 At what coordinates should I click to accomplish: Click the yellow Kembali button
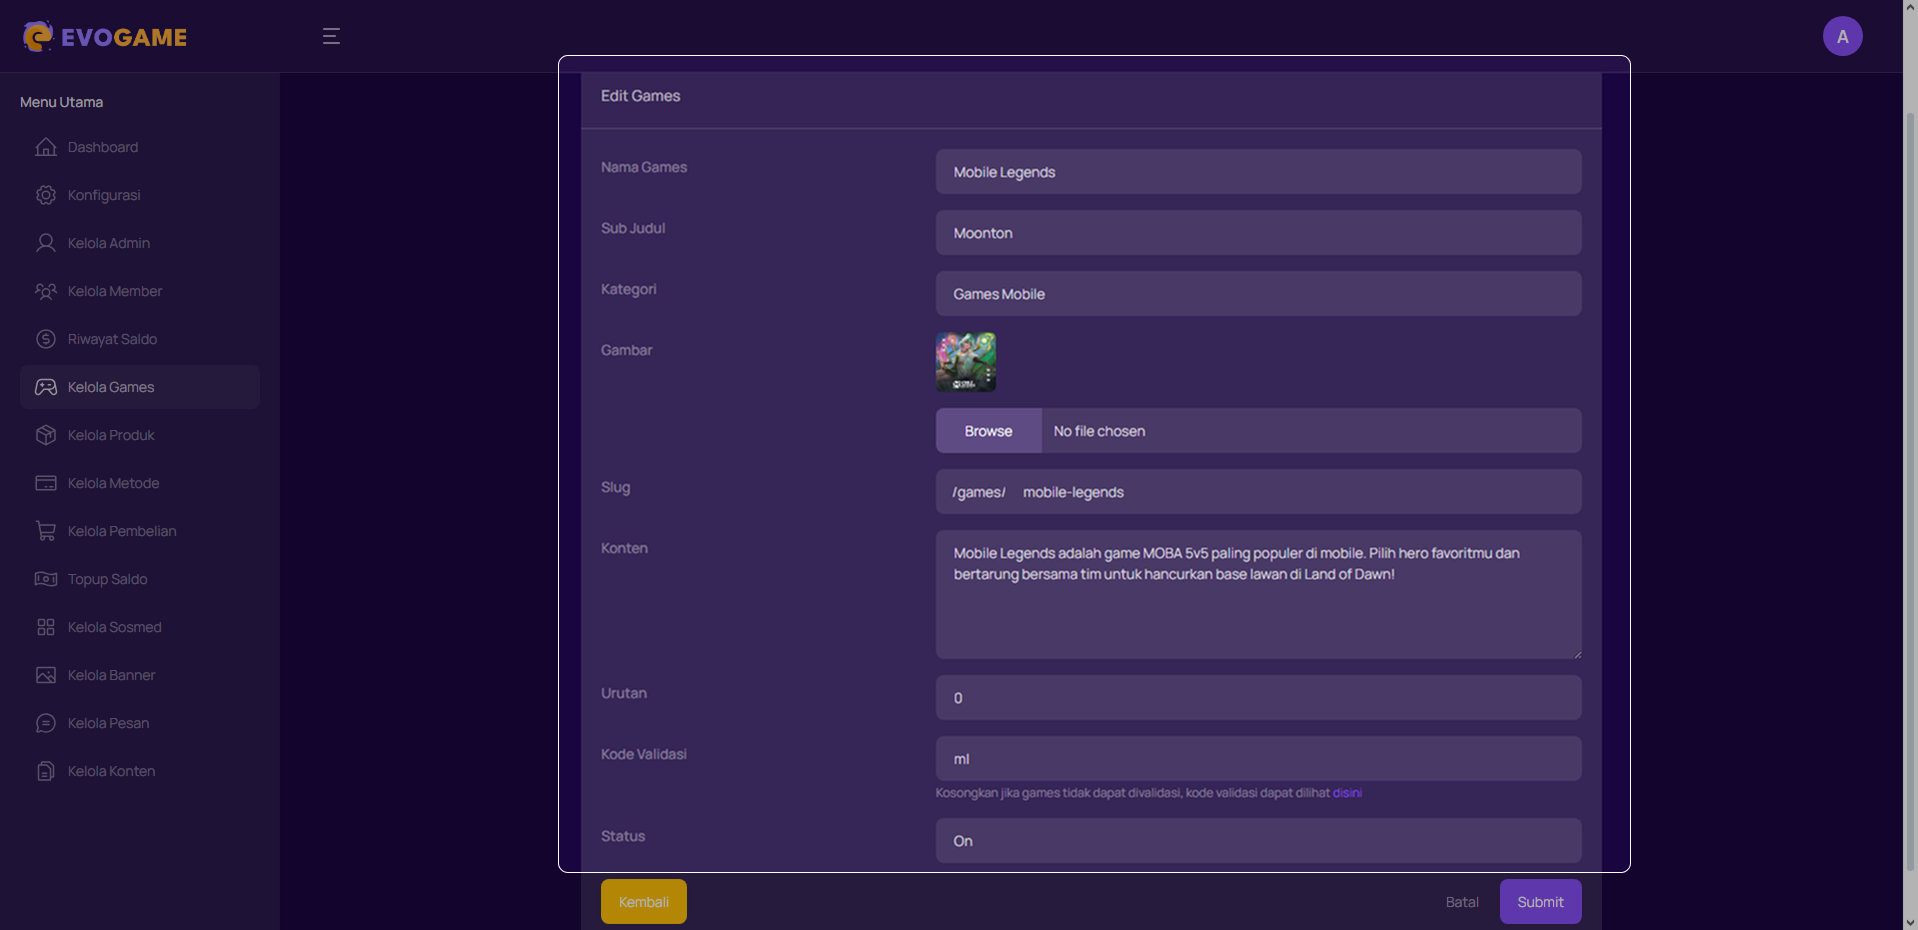click(643, 902)
